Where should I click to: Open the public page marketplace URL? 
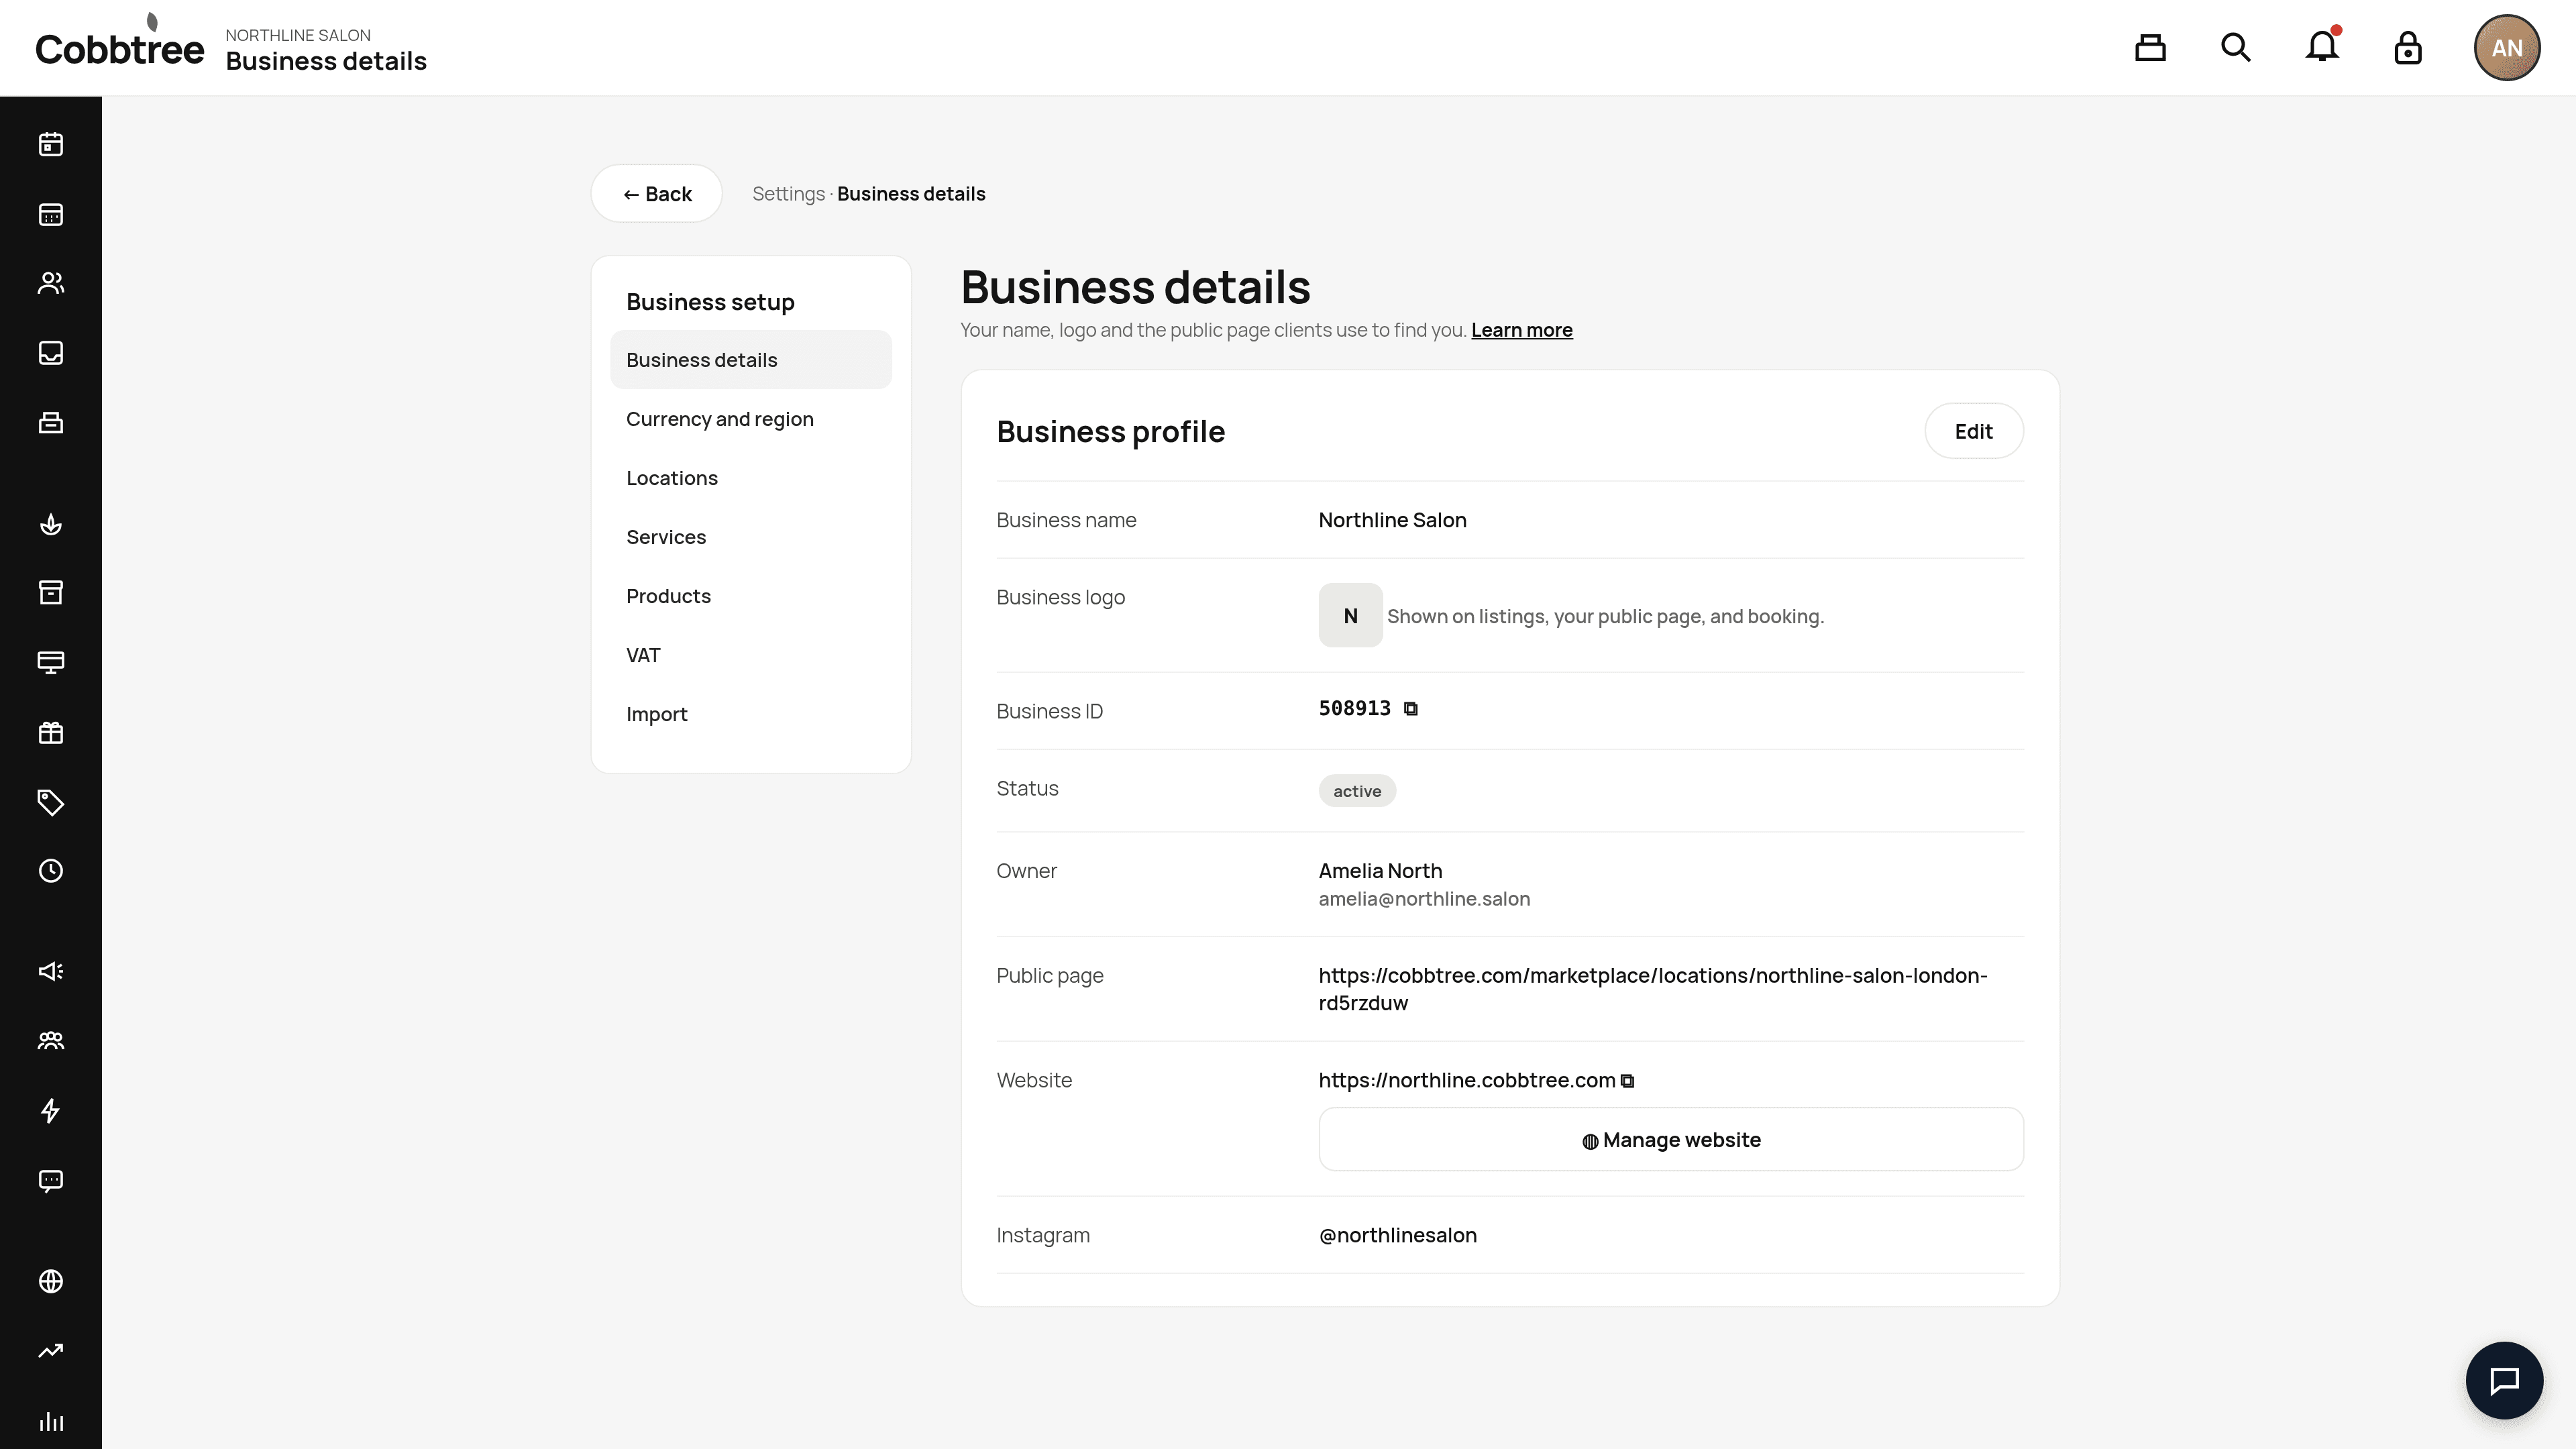click(1653, 989)
